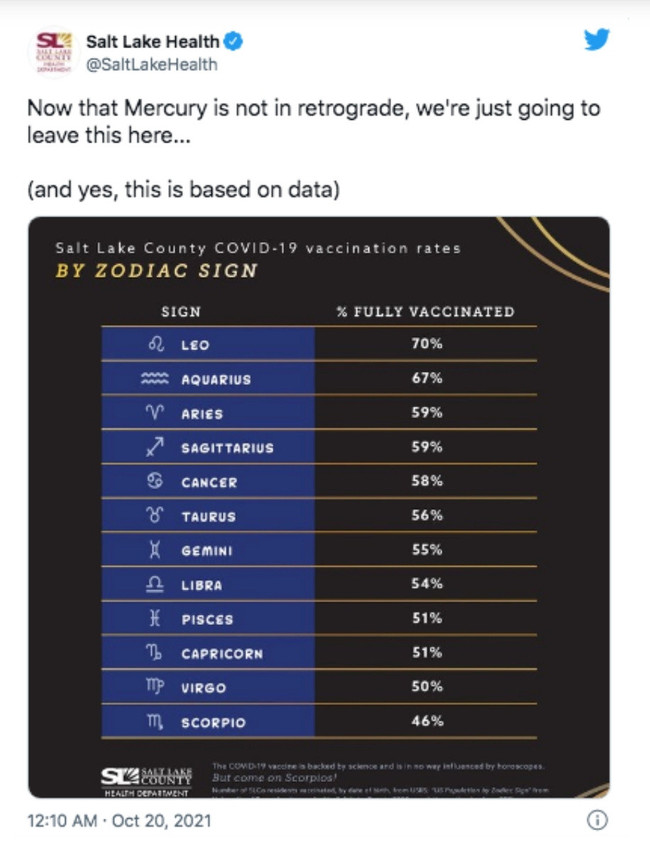Click the verified checkmark badge

(x=235, y=42)
